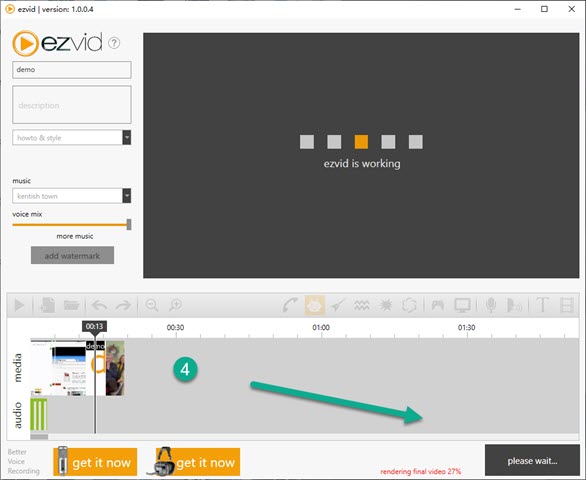Zoom in the timeline with the plus magnifier
This screenshot has height=480, width=586.
175,305
